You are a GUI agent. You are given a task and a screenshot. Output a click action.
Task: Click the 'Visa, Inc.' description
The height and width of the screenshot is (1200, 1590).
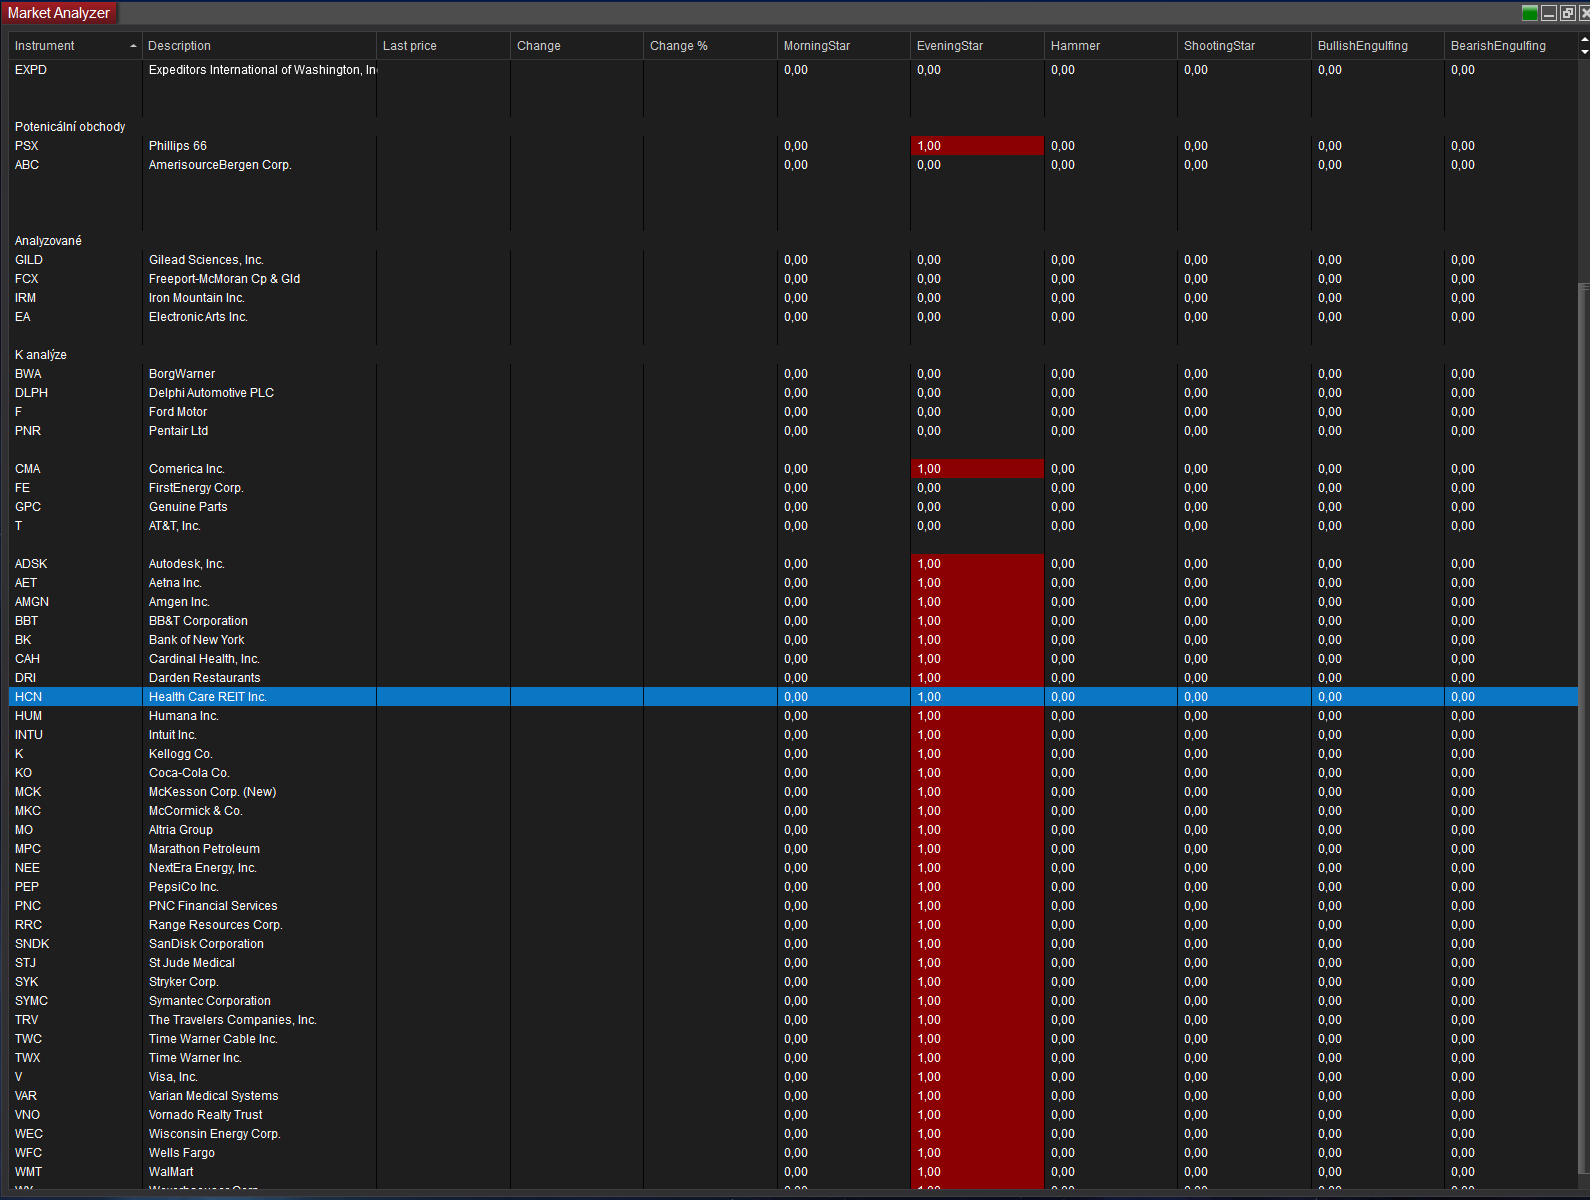[174, 1077]
